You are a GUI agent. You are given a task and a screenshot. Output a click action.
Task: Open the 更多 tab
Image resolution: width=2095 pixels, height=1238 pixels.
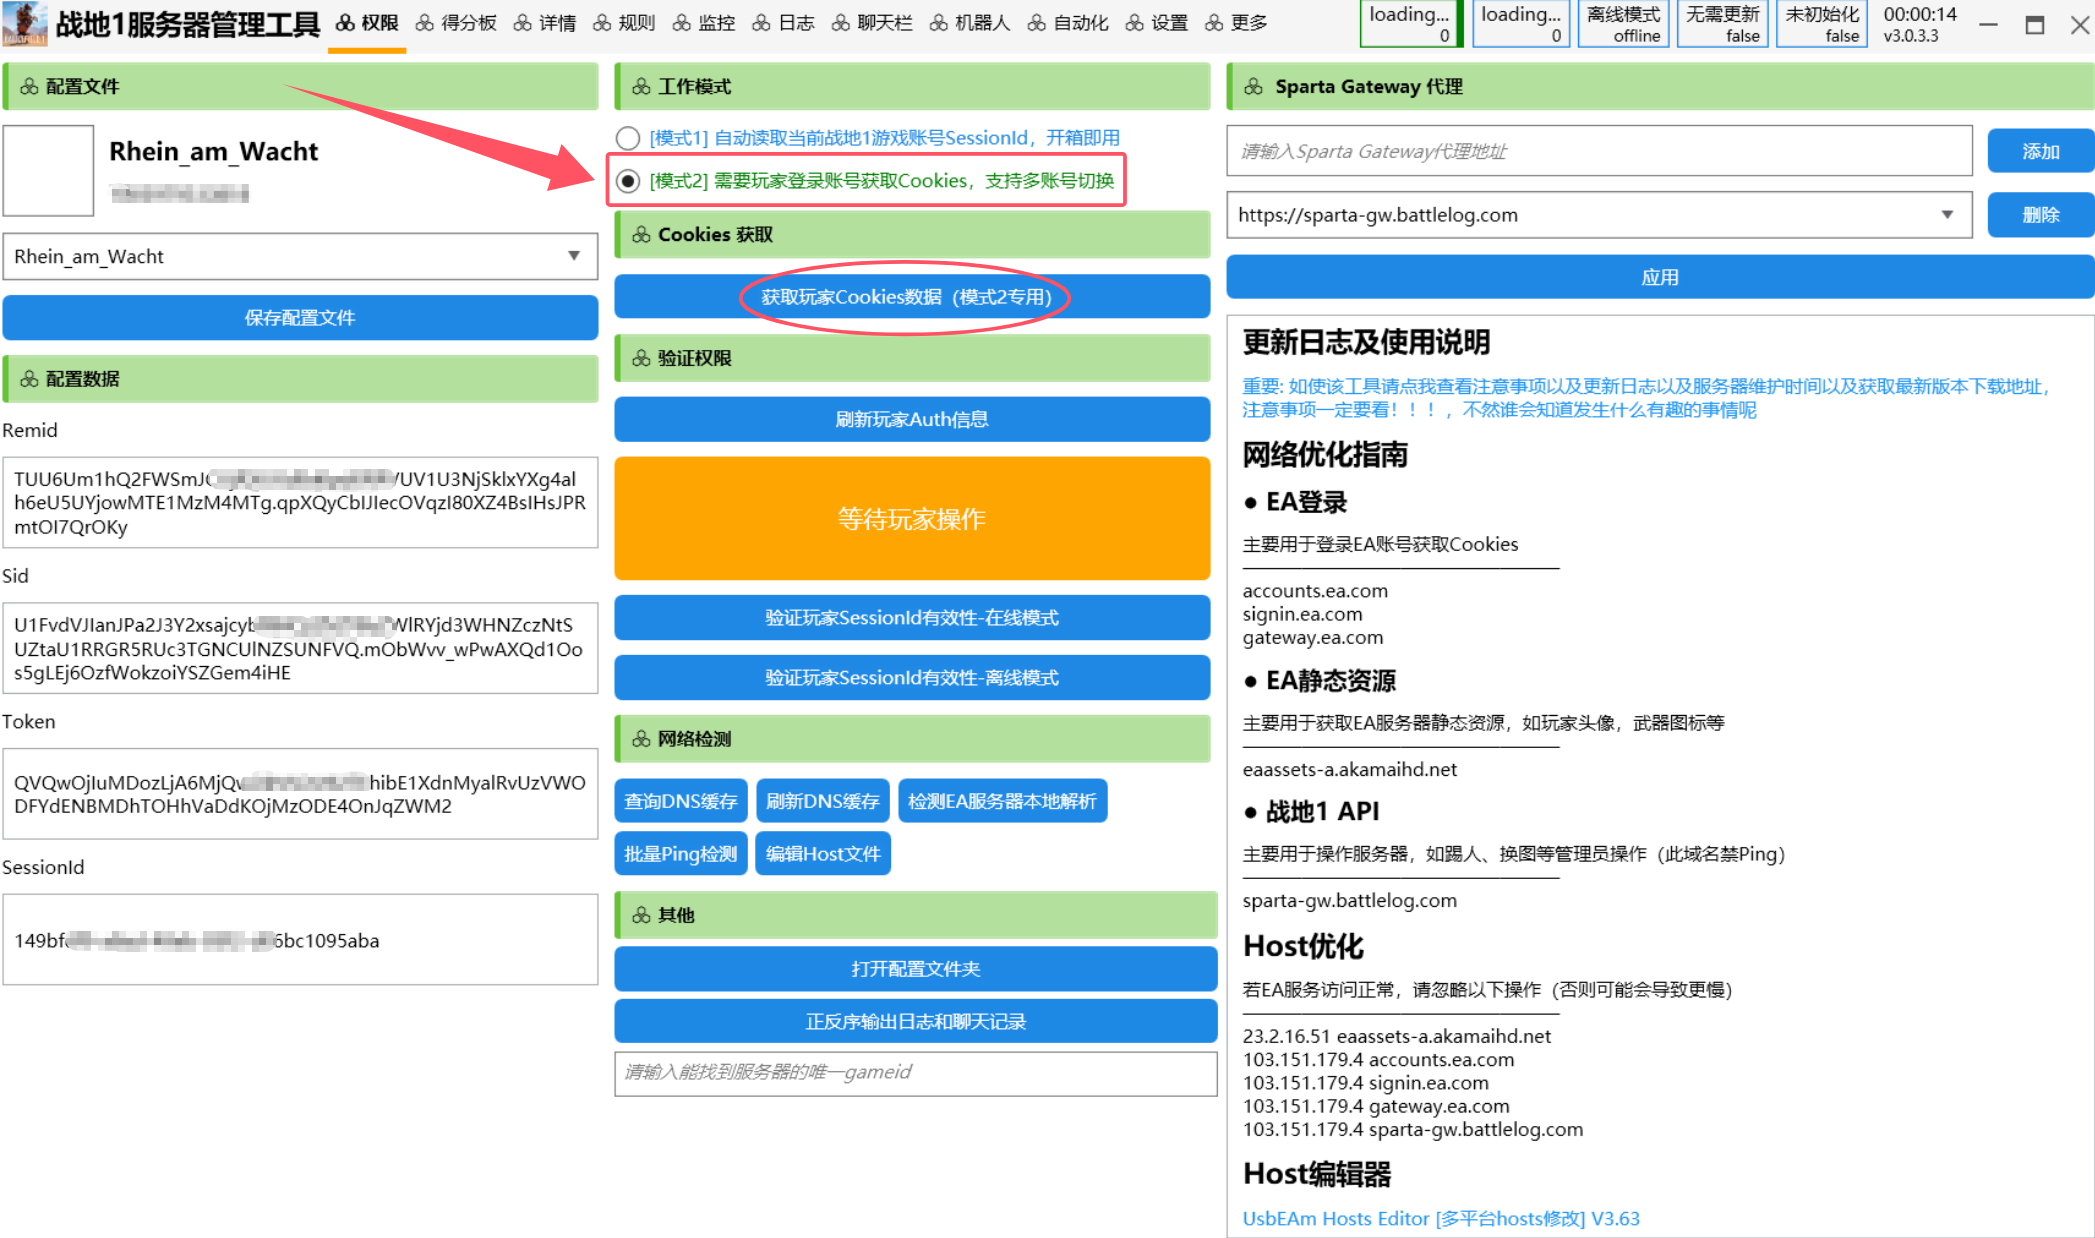pos(1237,23)
